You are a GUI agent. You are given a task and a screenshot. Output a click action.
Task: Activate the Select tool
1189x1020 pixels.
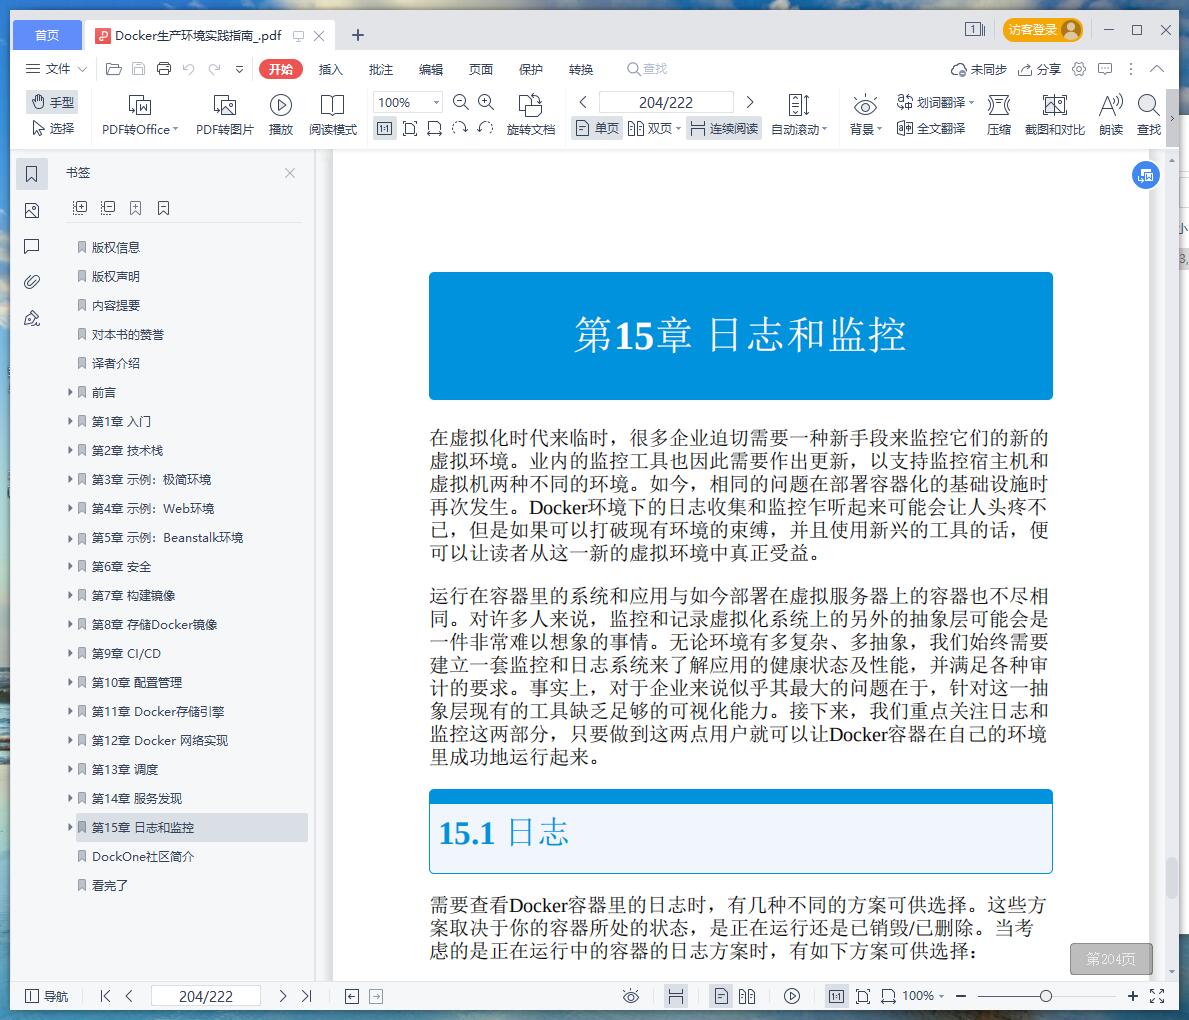tap(52, 128)
